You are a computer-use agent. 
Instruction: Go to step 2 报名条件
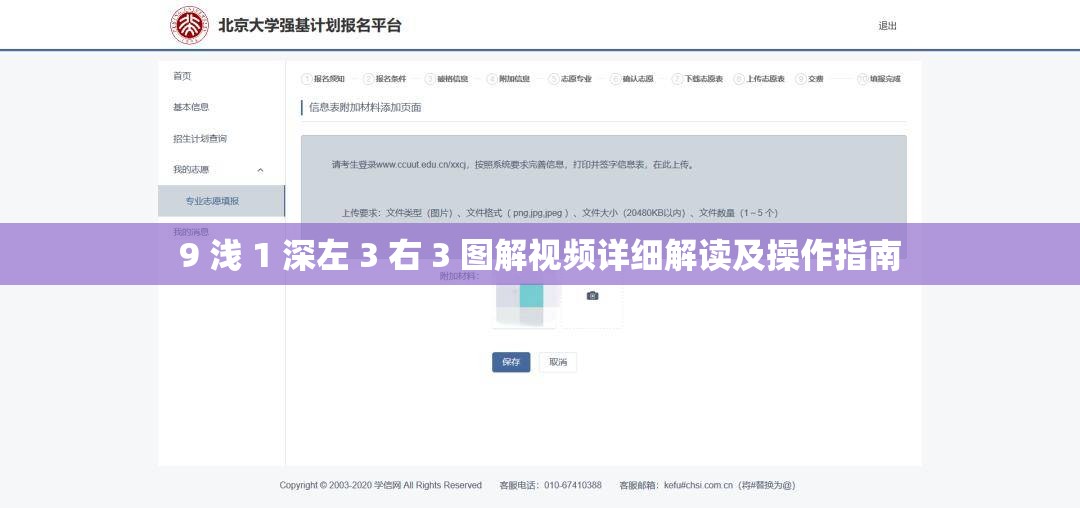pyautogui.click(x=384, y=79)
